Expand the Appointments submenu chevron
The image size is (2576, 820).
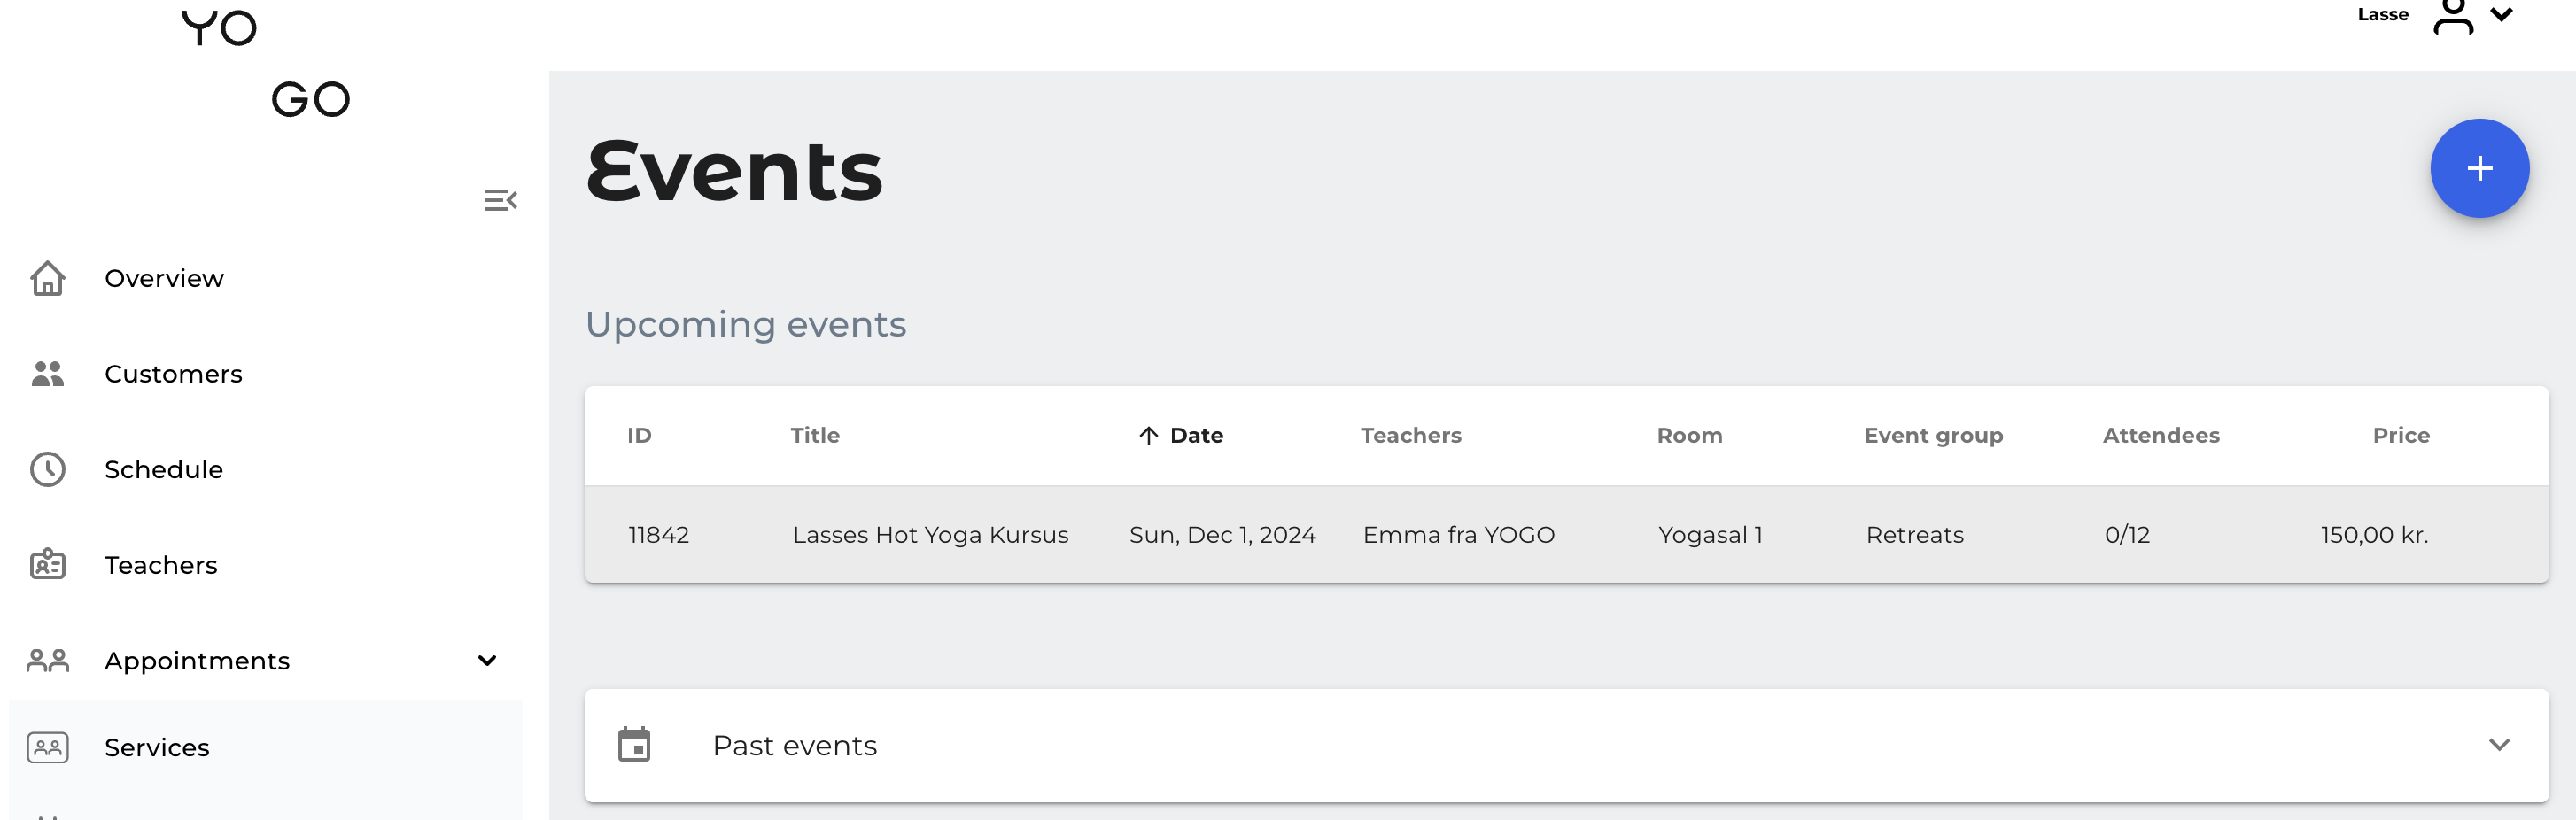click(x=487, y=661)
